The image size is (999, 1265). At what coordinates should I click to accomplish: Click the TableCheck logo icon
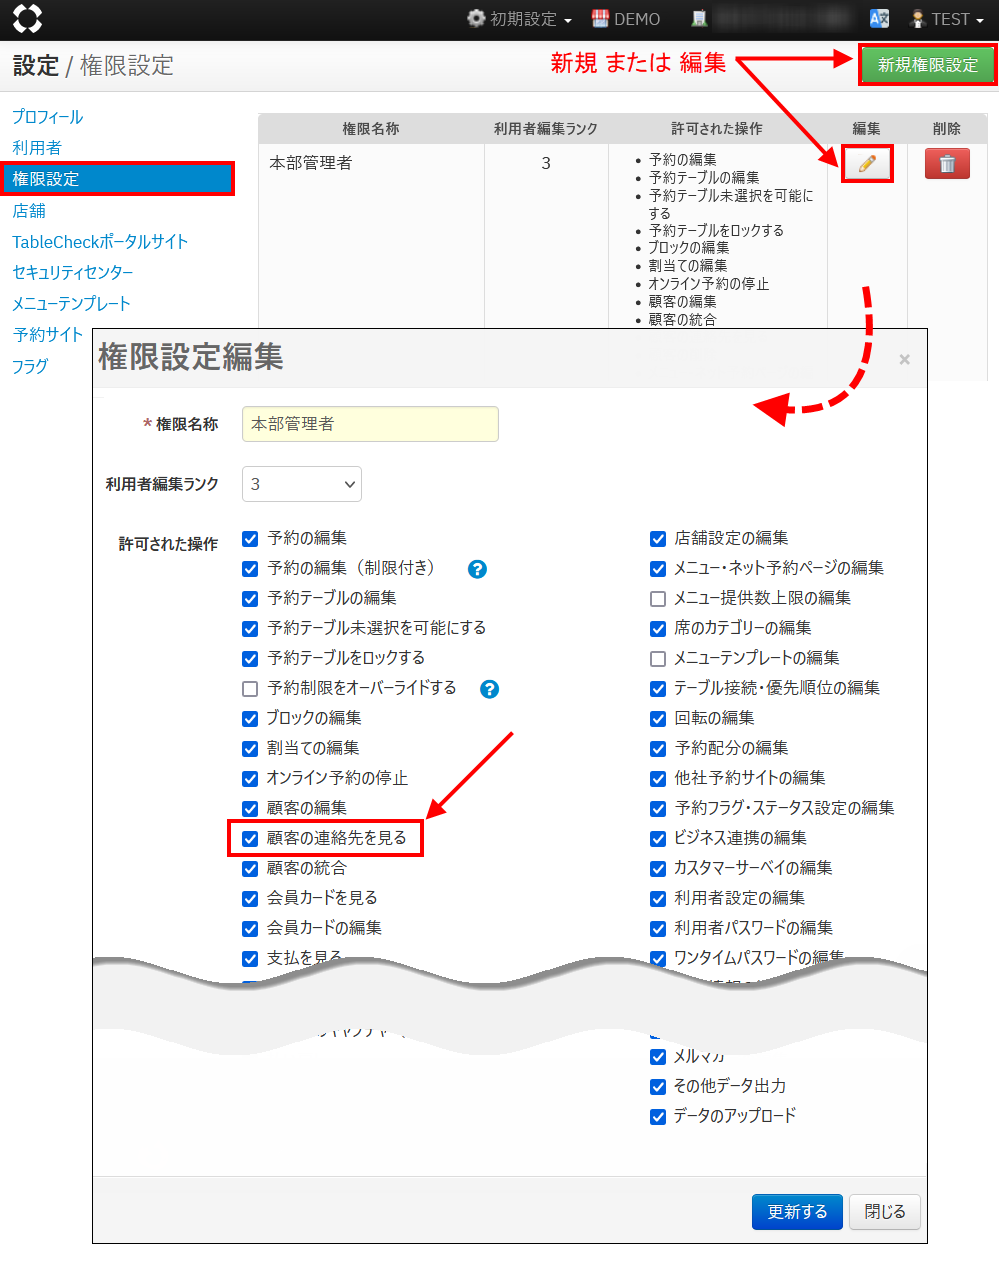[27, 19]
